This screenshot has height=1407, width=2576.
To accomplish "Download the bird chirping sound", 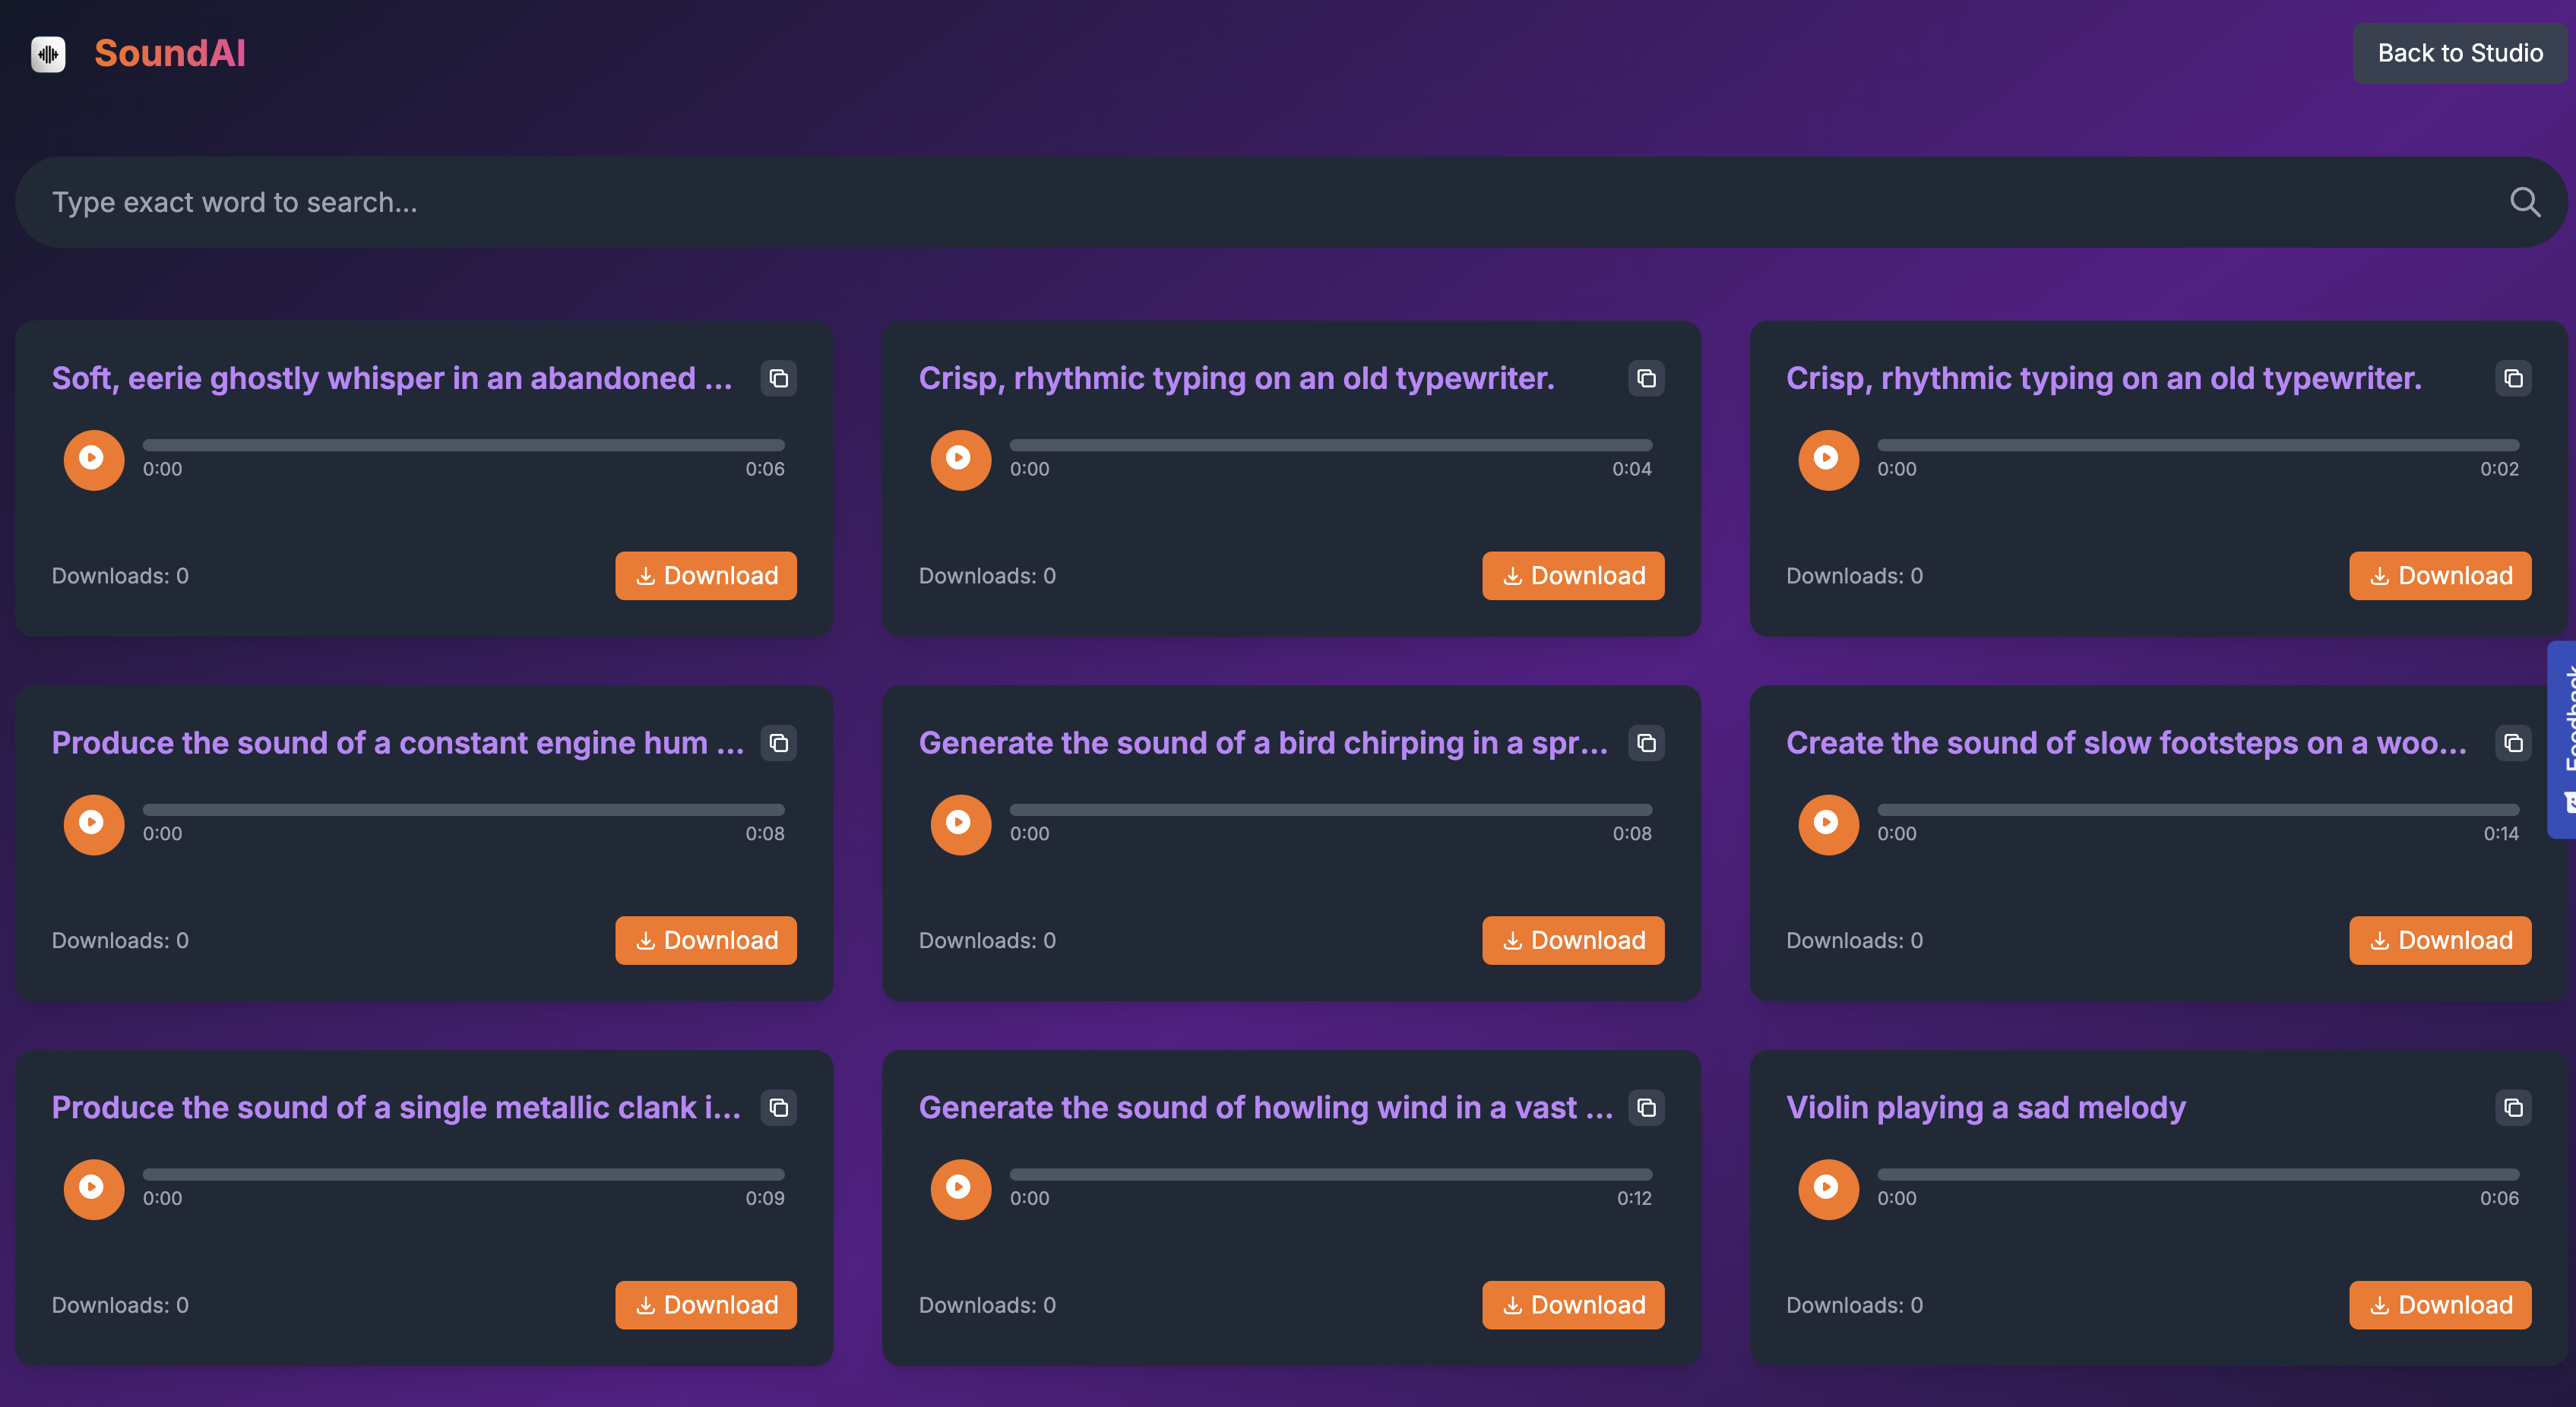I will pos(1572,940).
